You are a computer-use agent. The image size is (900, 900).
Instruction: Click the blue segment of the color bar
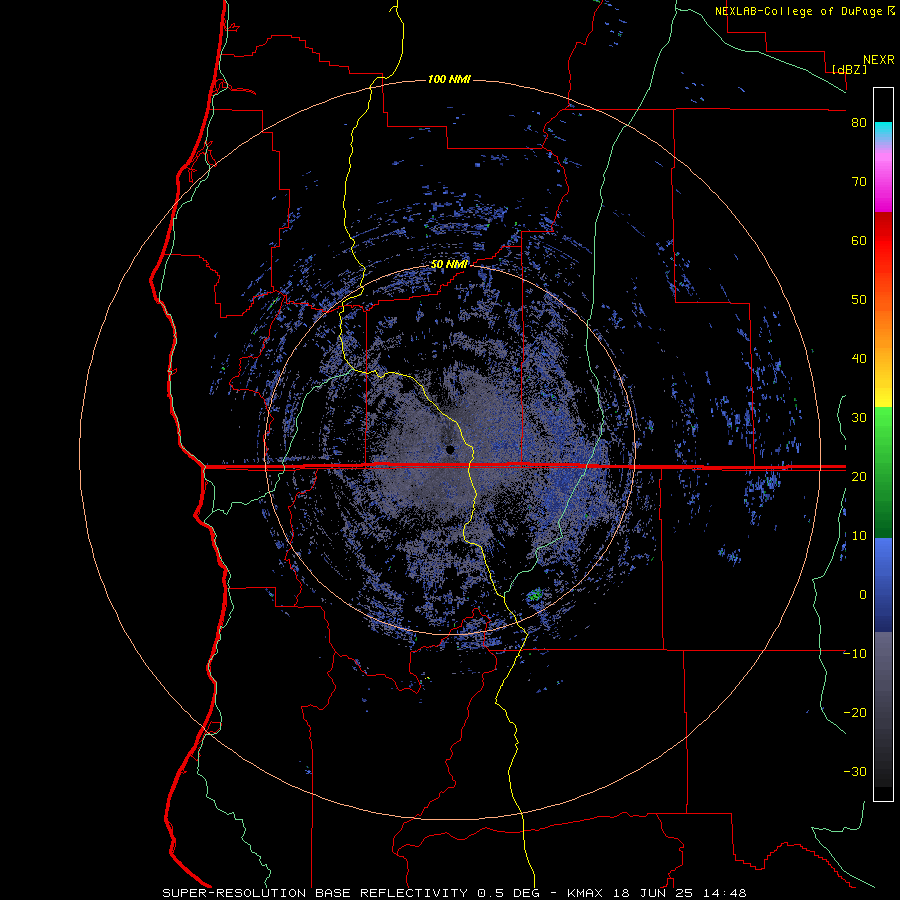pyautogui.click(x=883, y=585)
